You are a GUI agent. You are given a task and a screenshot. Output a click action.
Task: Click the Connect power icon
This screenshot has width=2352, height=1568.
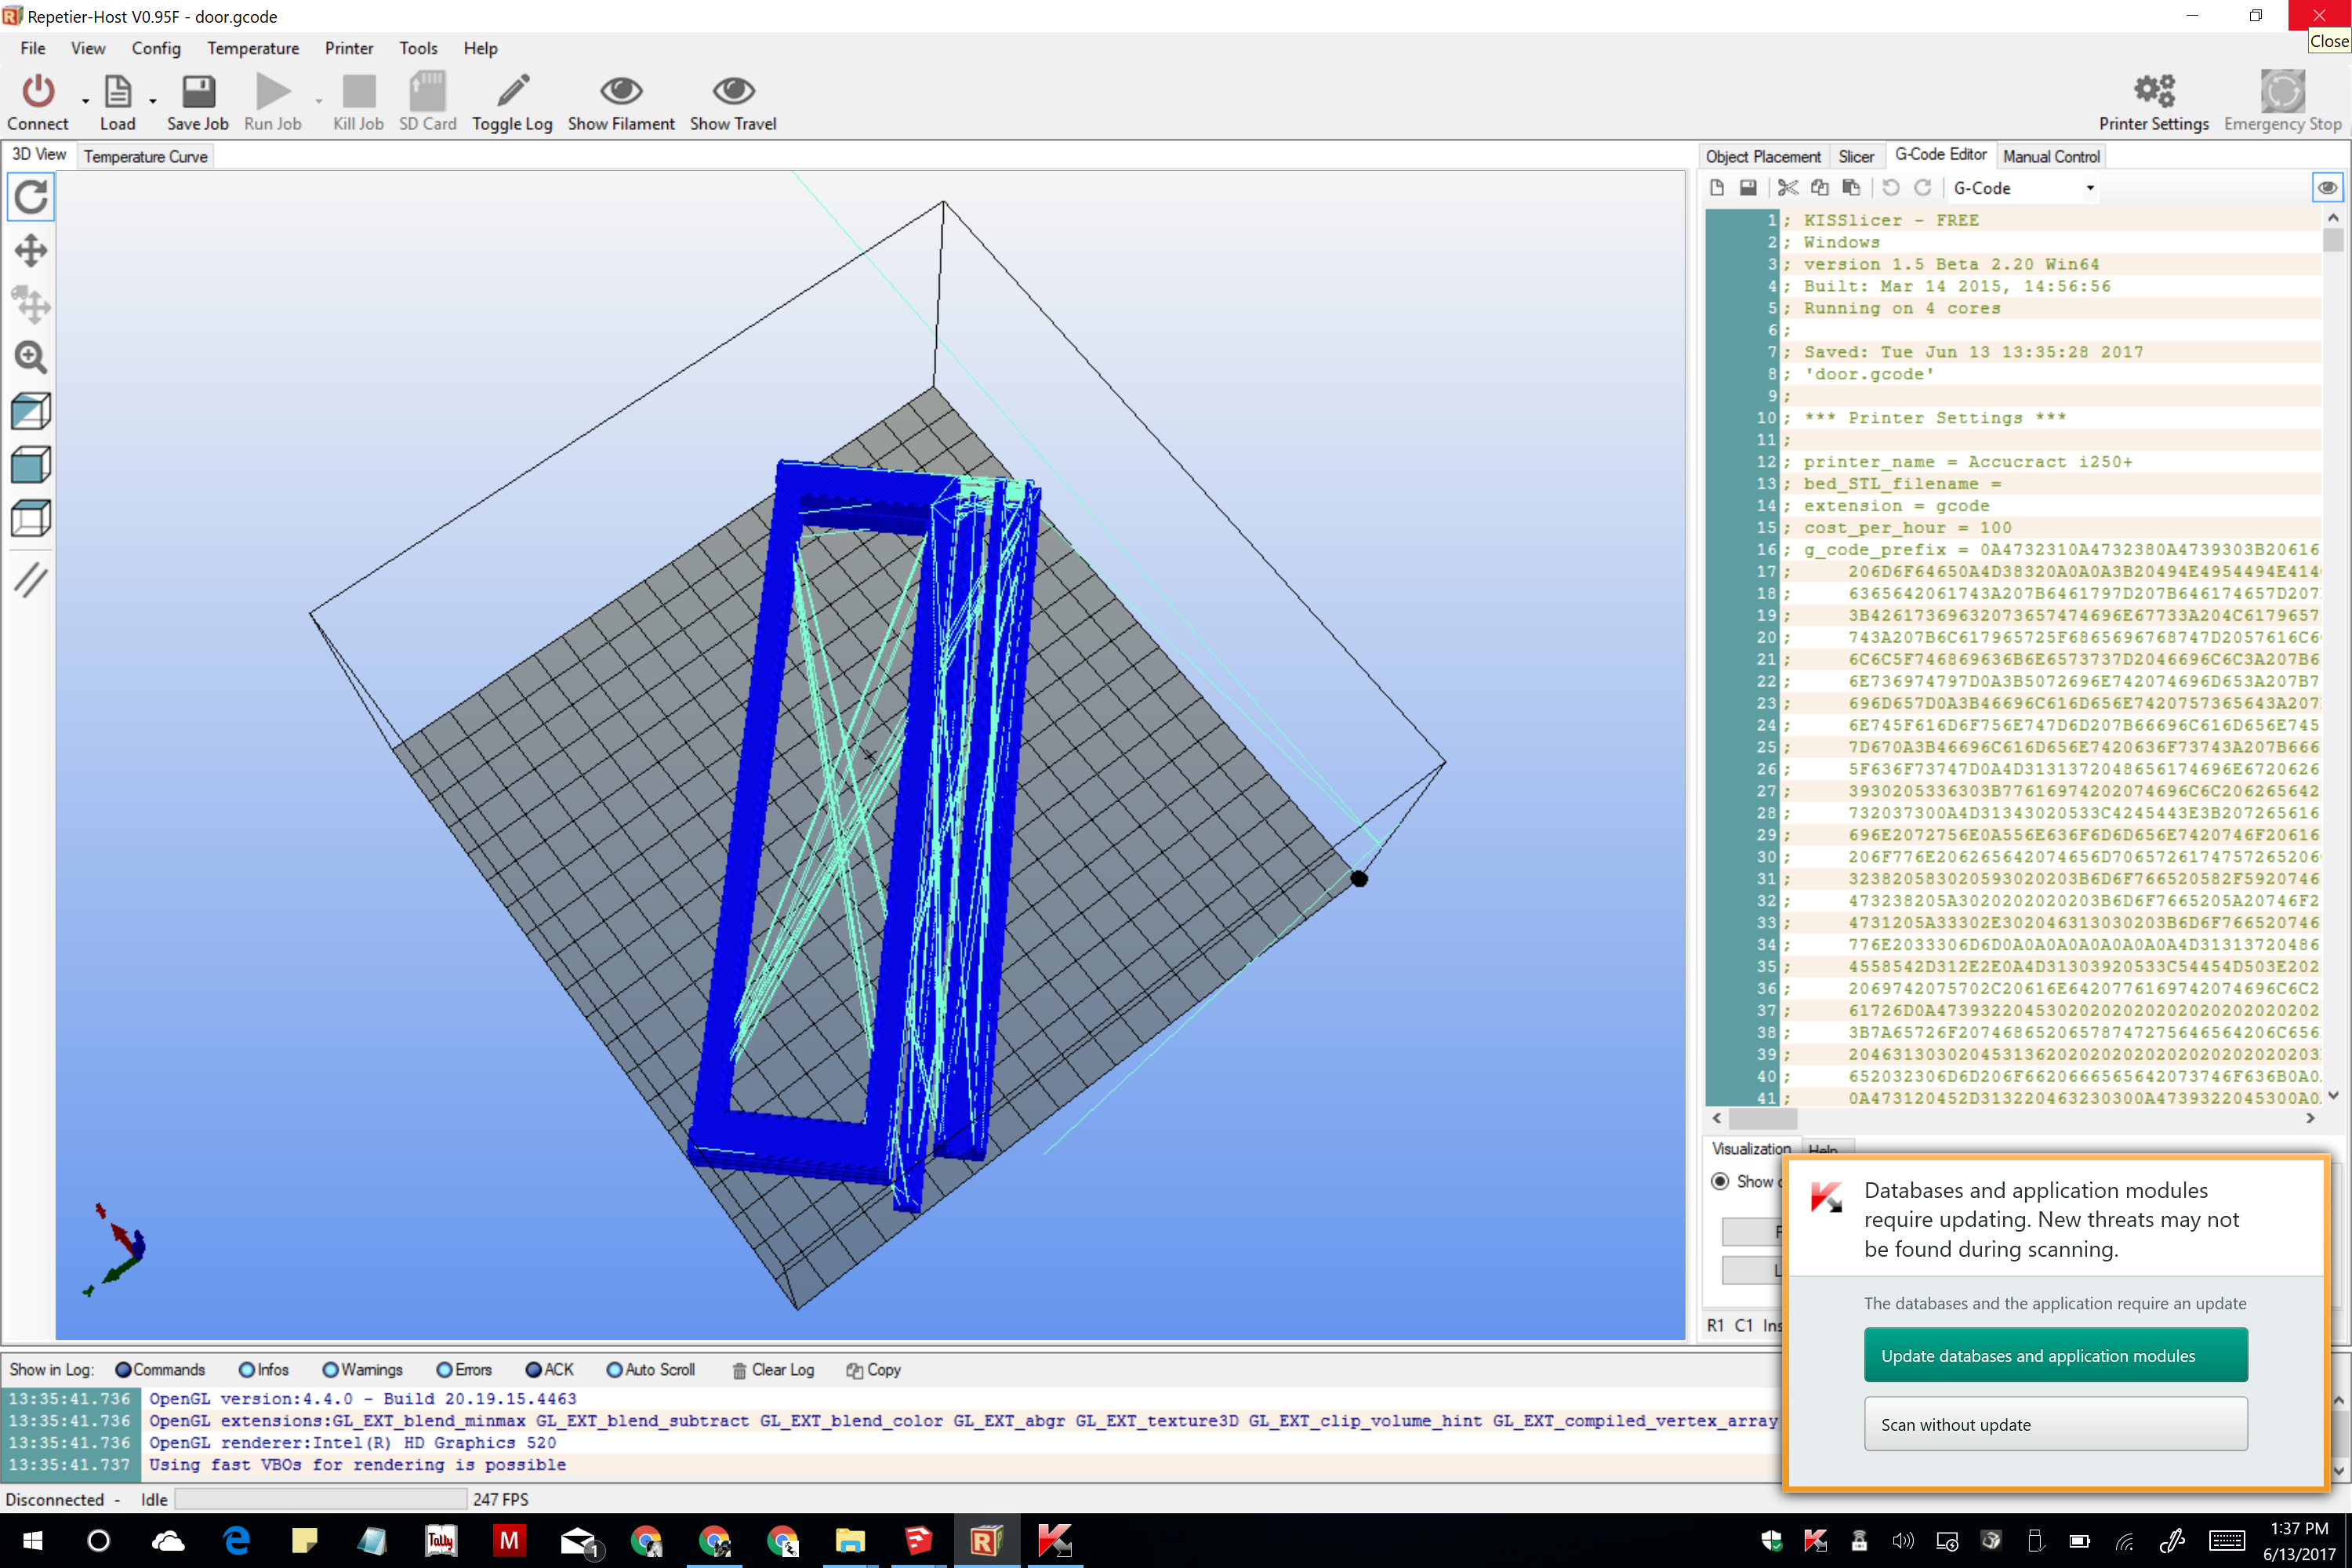pyautogui.click(x=38, y=92)
